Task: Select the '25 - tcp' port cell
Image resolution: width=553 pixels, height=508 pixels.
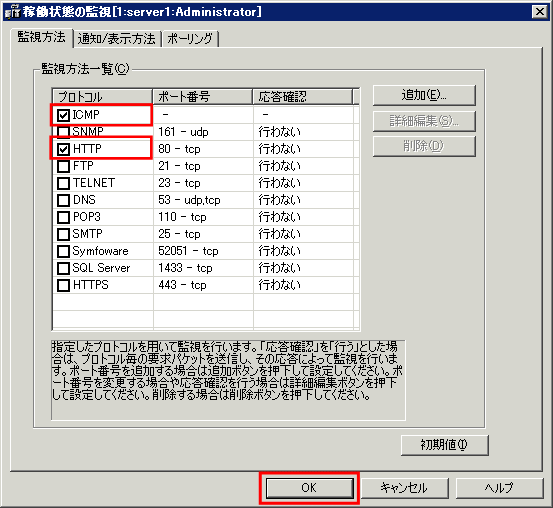Action: pos(203,234)
